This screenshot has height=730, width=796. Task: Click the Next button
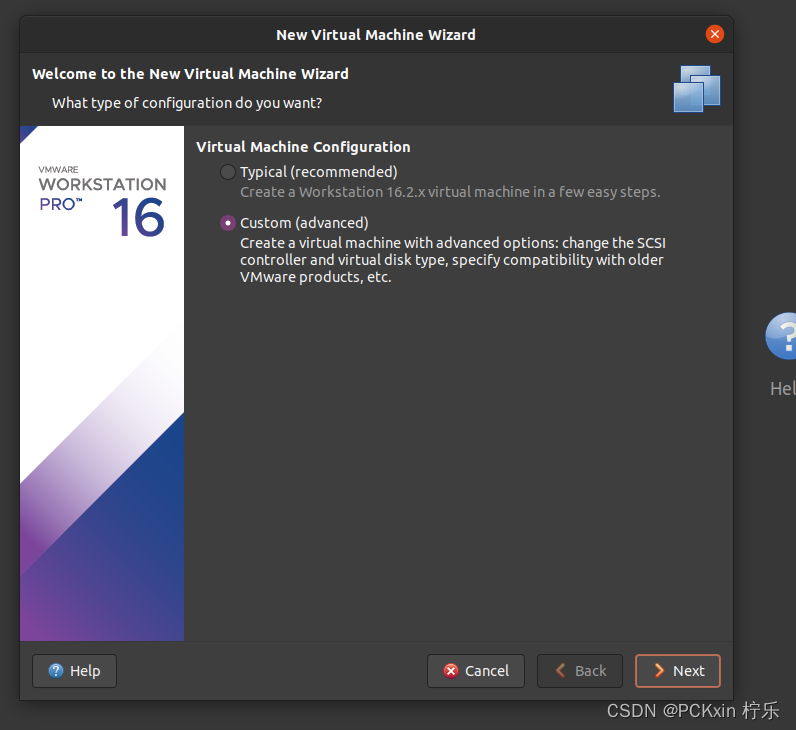pos(677,671)
